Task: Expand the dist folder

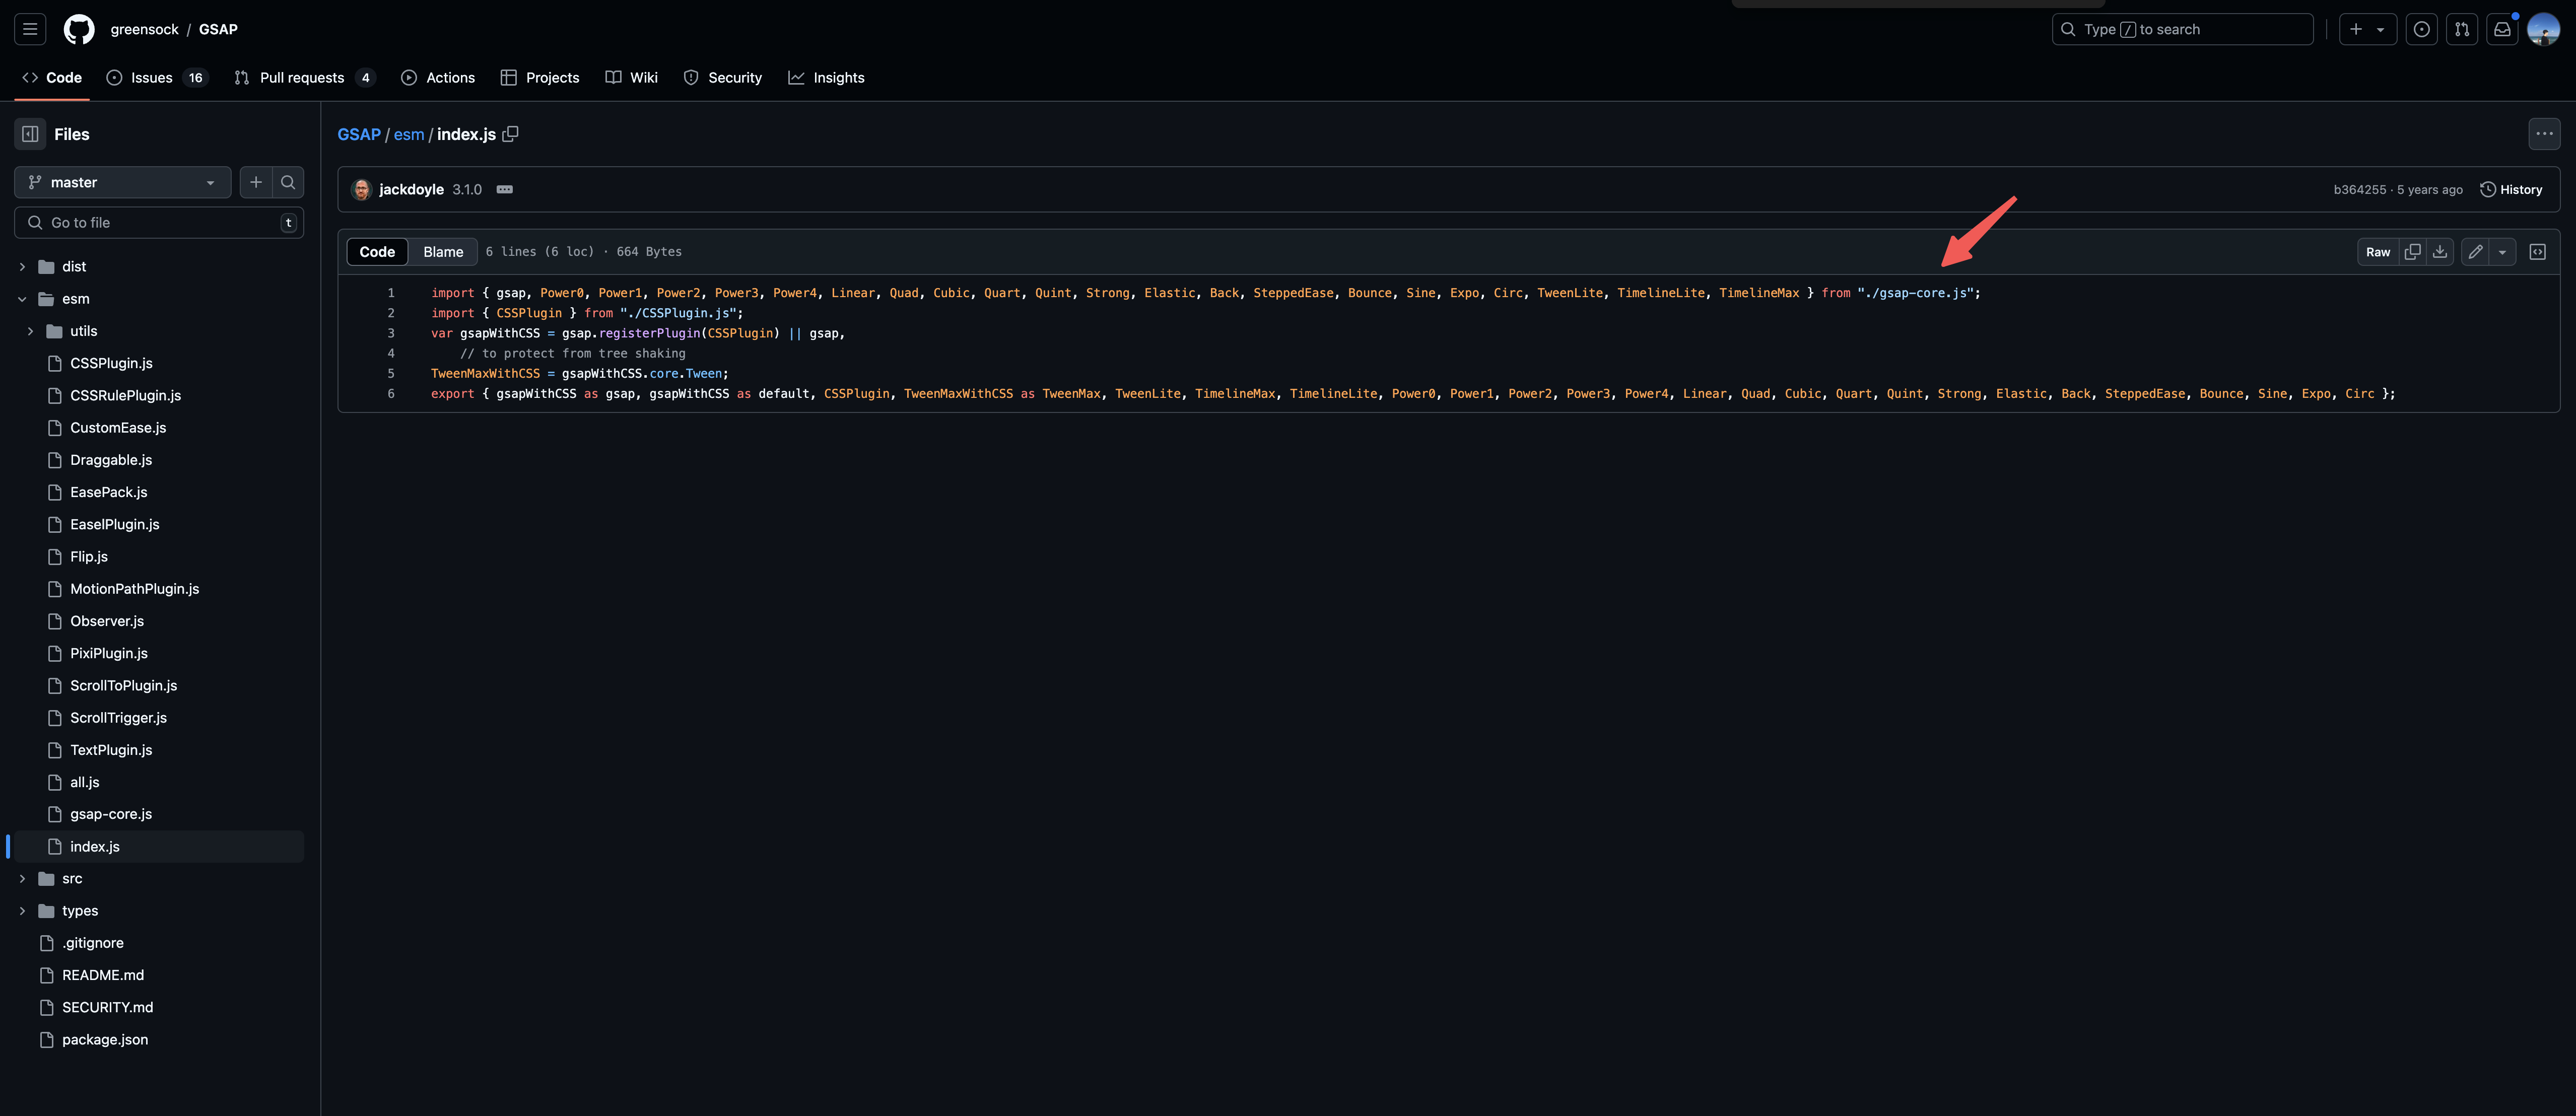Action: (22, 267)
